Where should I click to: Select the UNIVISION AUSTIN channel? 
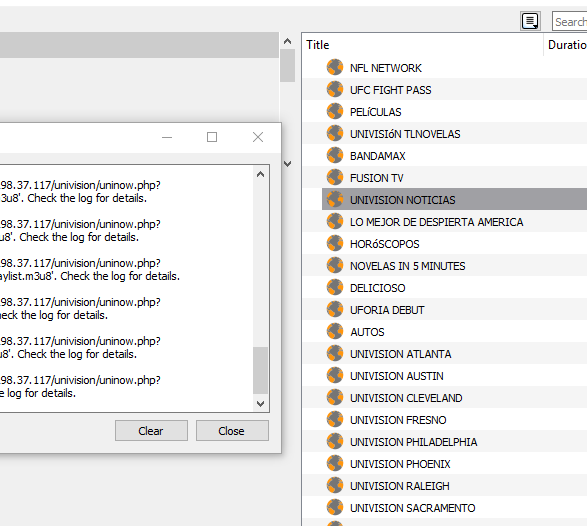[396, 376]
